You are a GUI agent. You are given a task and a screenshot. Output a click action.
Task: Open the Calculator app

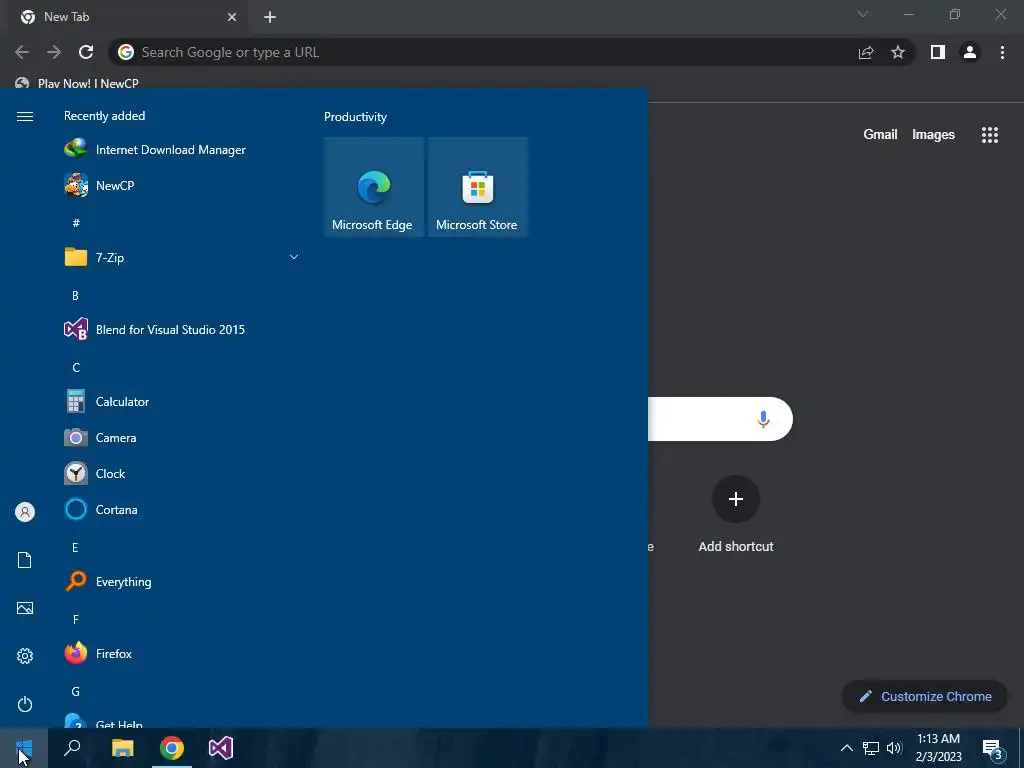[182, 402]
